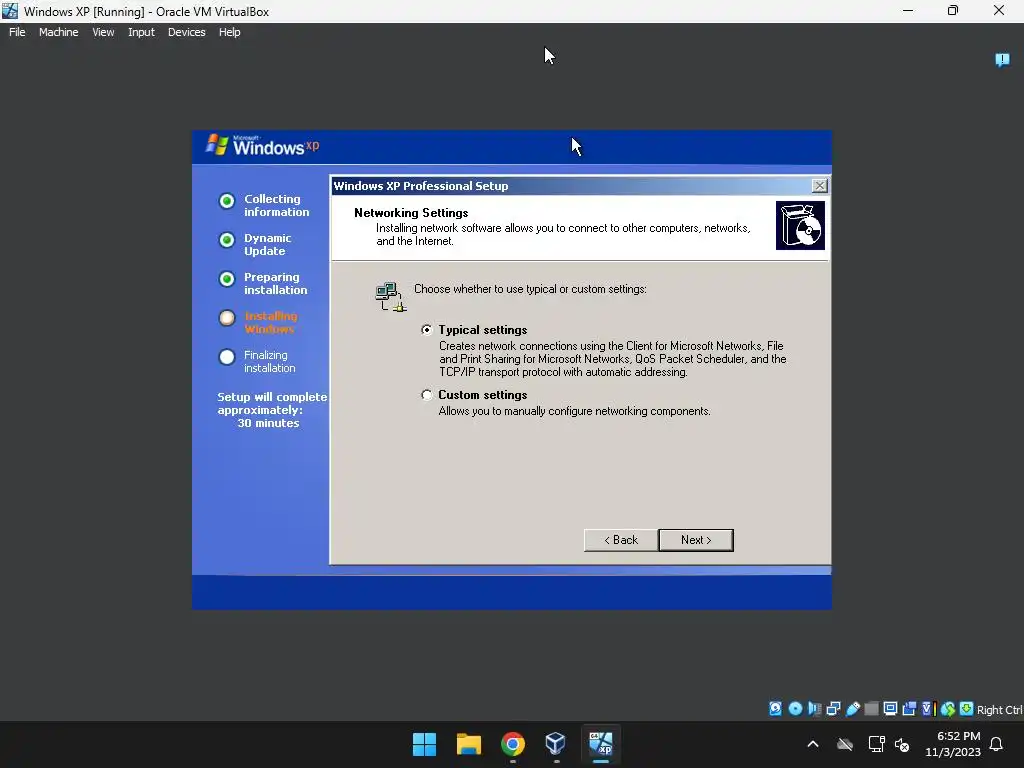
Task: Click the optical disk status icon
Action: [x=795, y=709]
